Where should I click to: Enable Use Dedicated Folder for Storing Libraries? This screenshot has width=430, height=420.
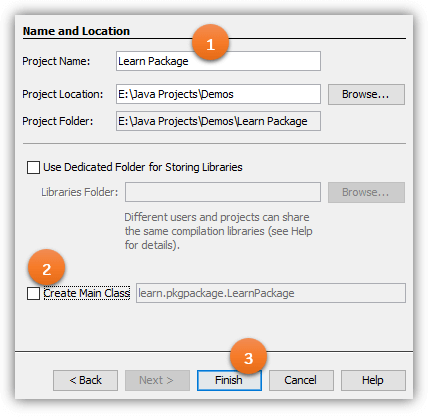[33, 167]
